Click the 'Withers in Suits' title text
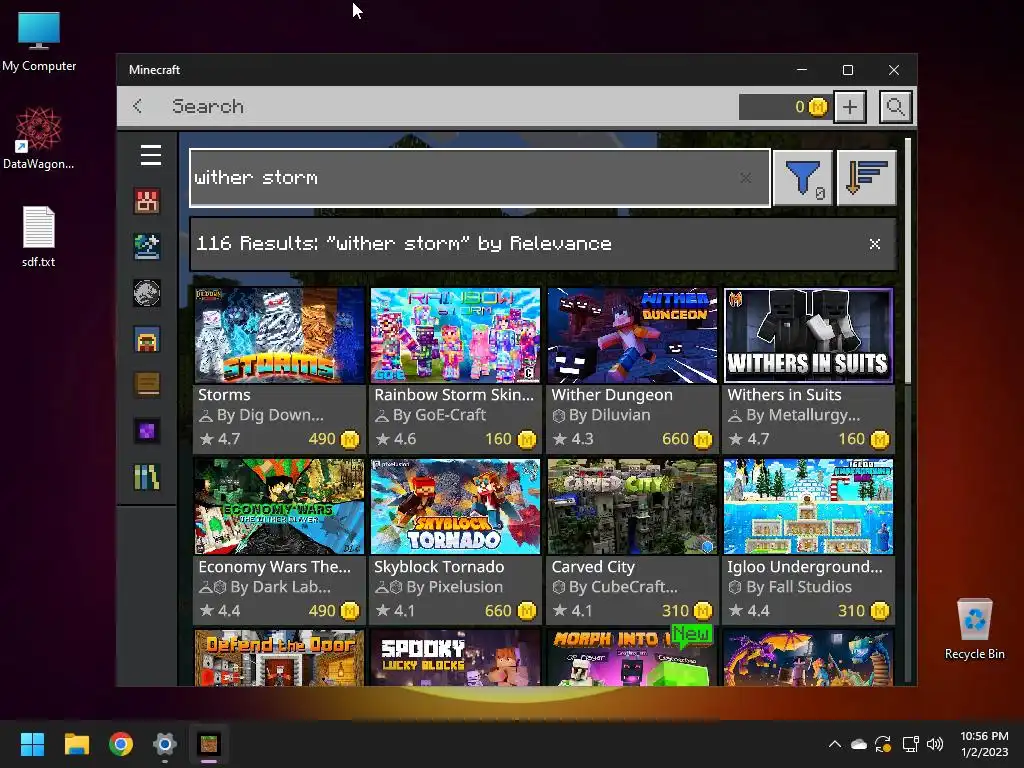1024x768 pixels. pyautogui.click(x=784, y=395)
